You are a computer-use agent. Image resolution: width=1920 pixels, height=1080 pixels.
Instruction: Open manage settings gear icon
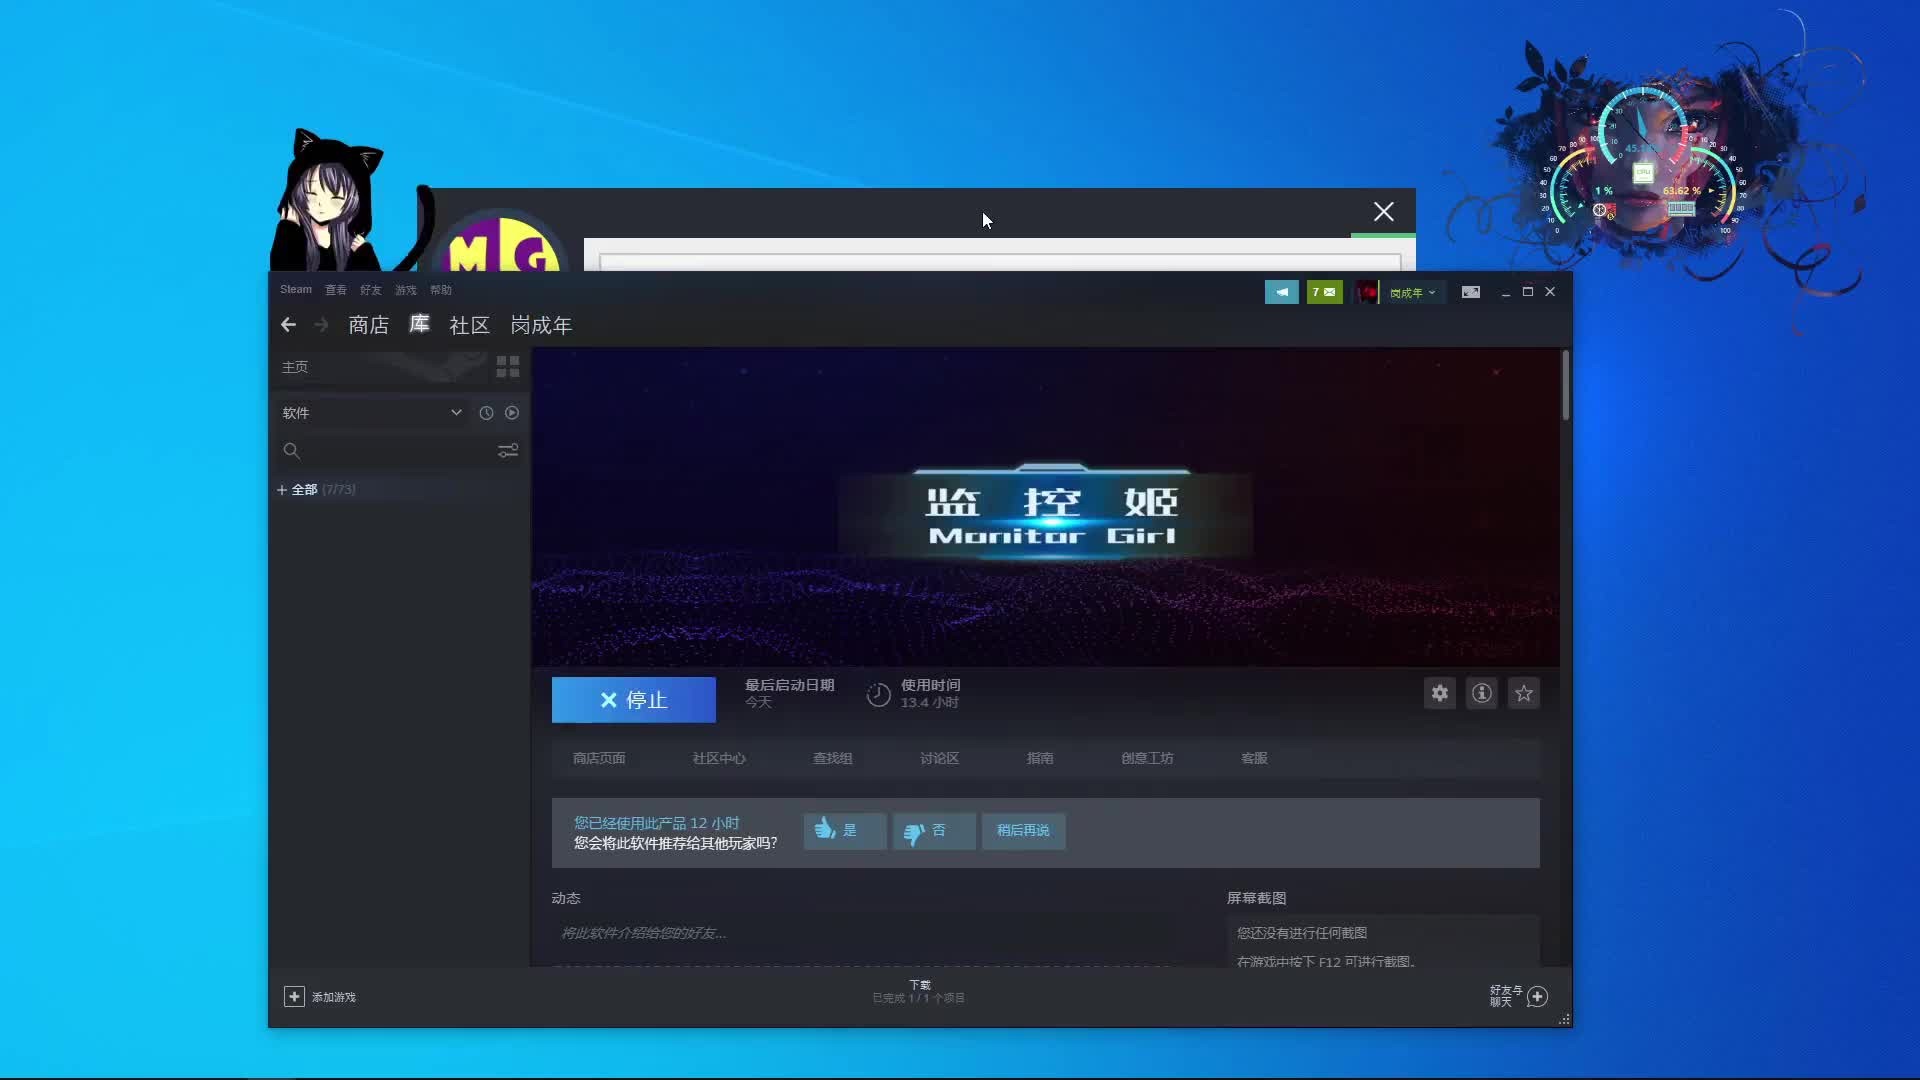pos(1439,693)
